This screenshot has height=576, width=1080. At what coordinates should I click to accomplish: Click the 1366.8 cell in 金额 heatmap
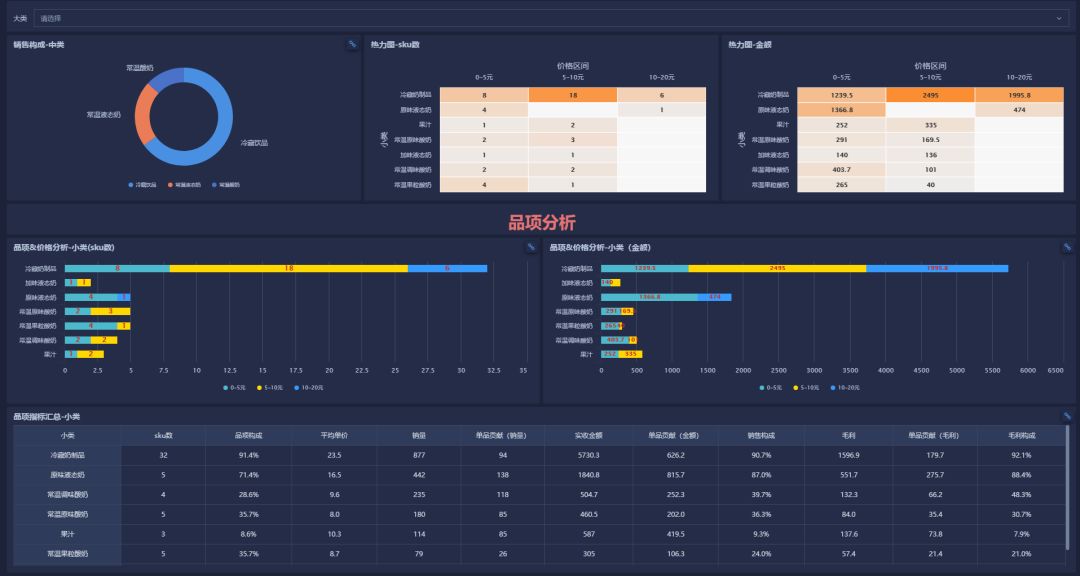pyautogui.click(x=842, y=110)
